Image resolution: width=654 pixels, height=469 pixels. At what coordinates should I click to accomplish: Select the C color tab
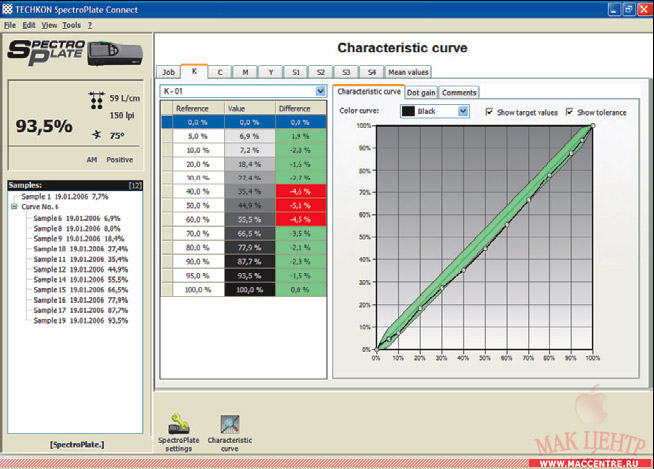coord(220,72)
